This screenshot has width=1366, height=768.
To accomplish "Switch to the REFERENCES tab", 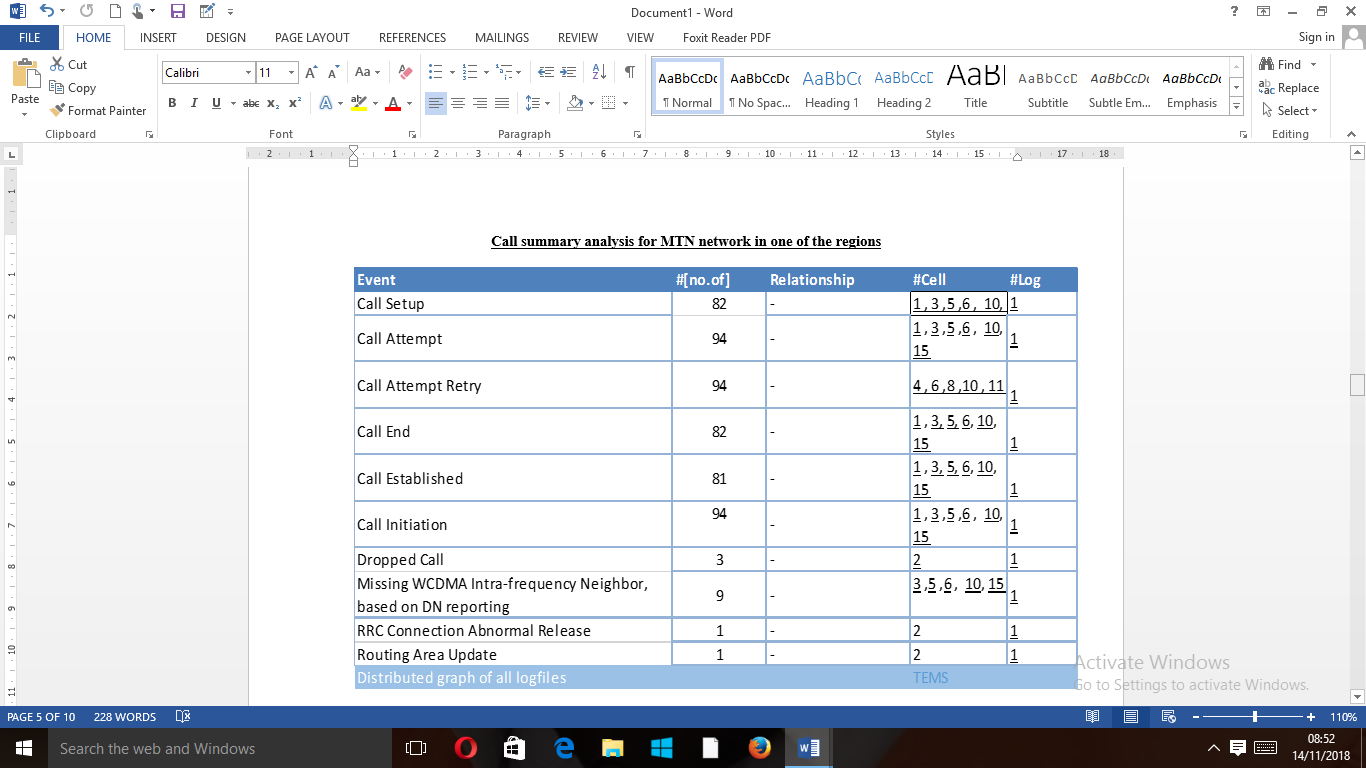I will 412,37.
